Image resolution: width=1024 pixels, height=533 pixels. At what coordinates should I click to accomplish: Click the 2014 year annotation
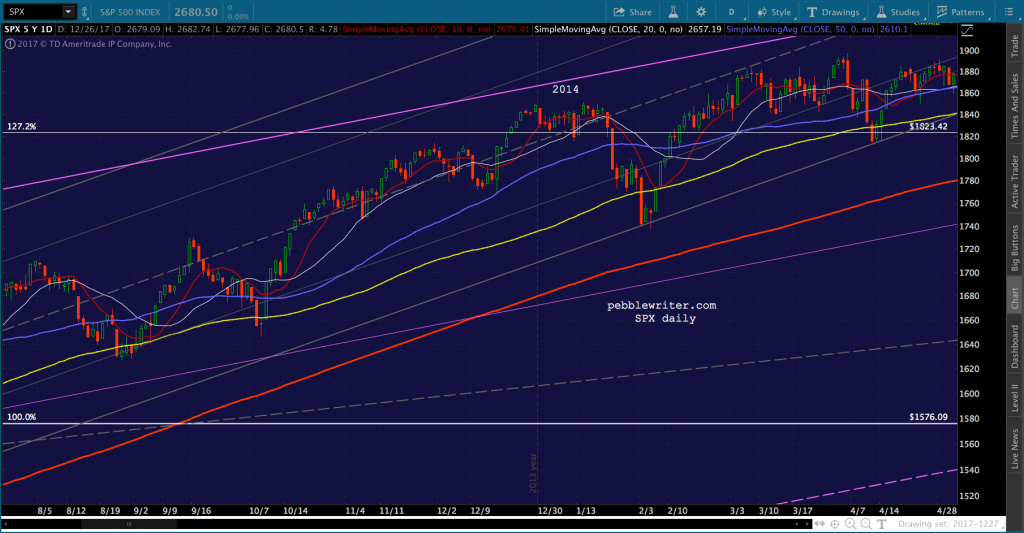tap(566, 89)
